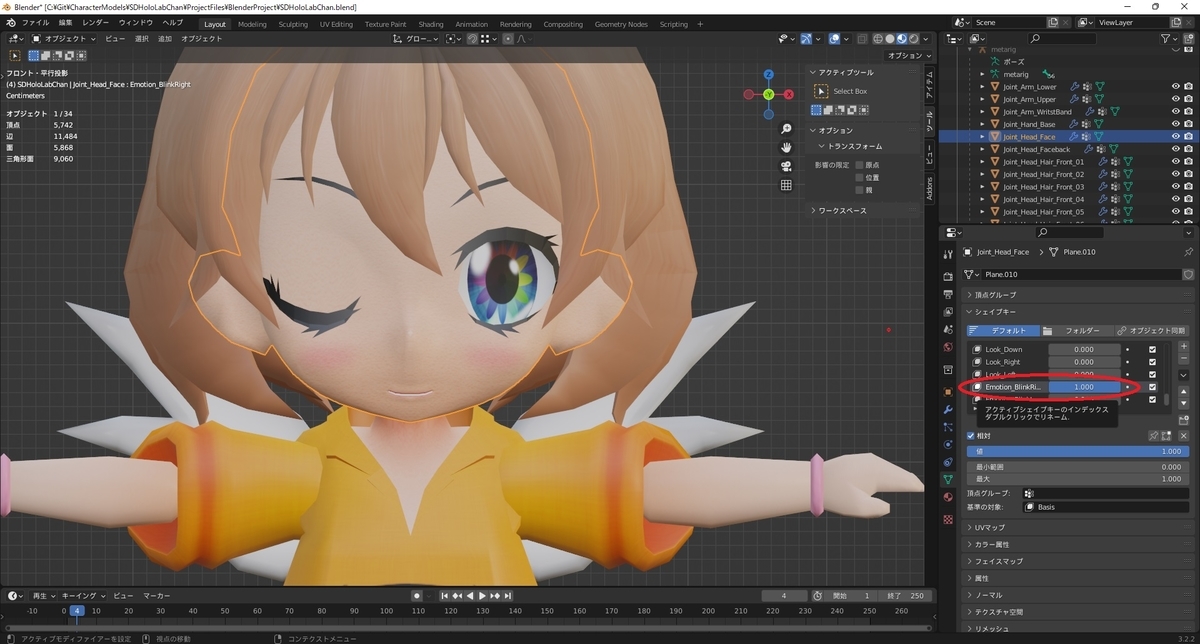1200x644 pixels.
Task: Toggle camera view icon in viewport
Action: [787, 166]
